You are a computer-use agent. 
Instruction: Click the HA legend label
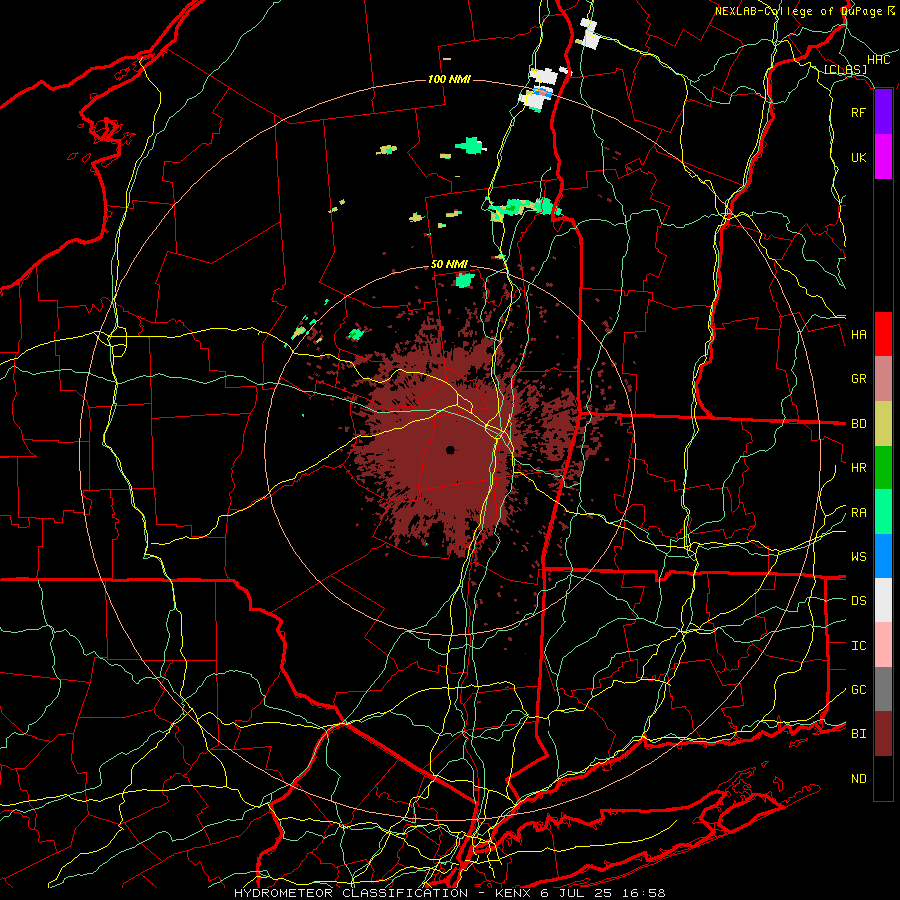tap(859, 335)
